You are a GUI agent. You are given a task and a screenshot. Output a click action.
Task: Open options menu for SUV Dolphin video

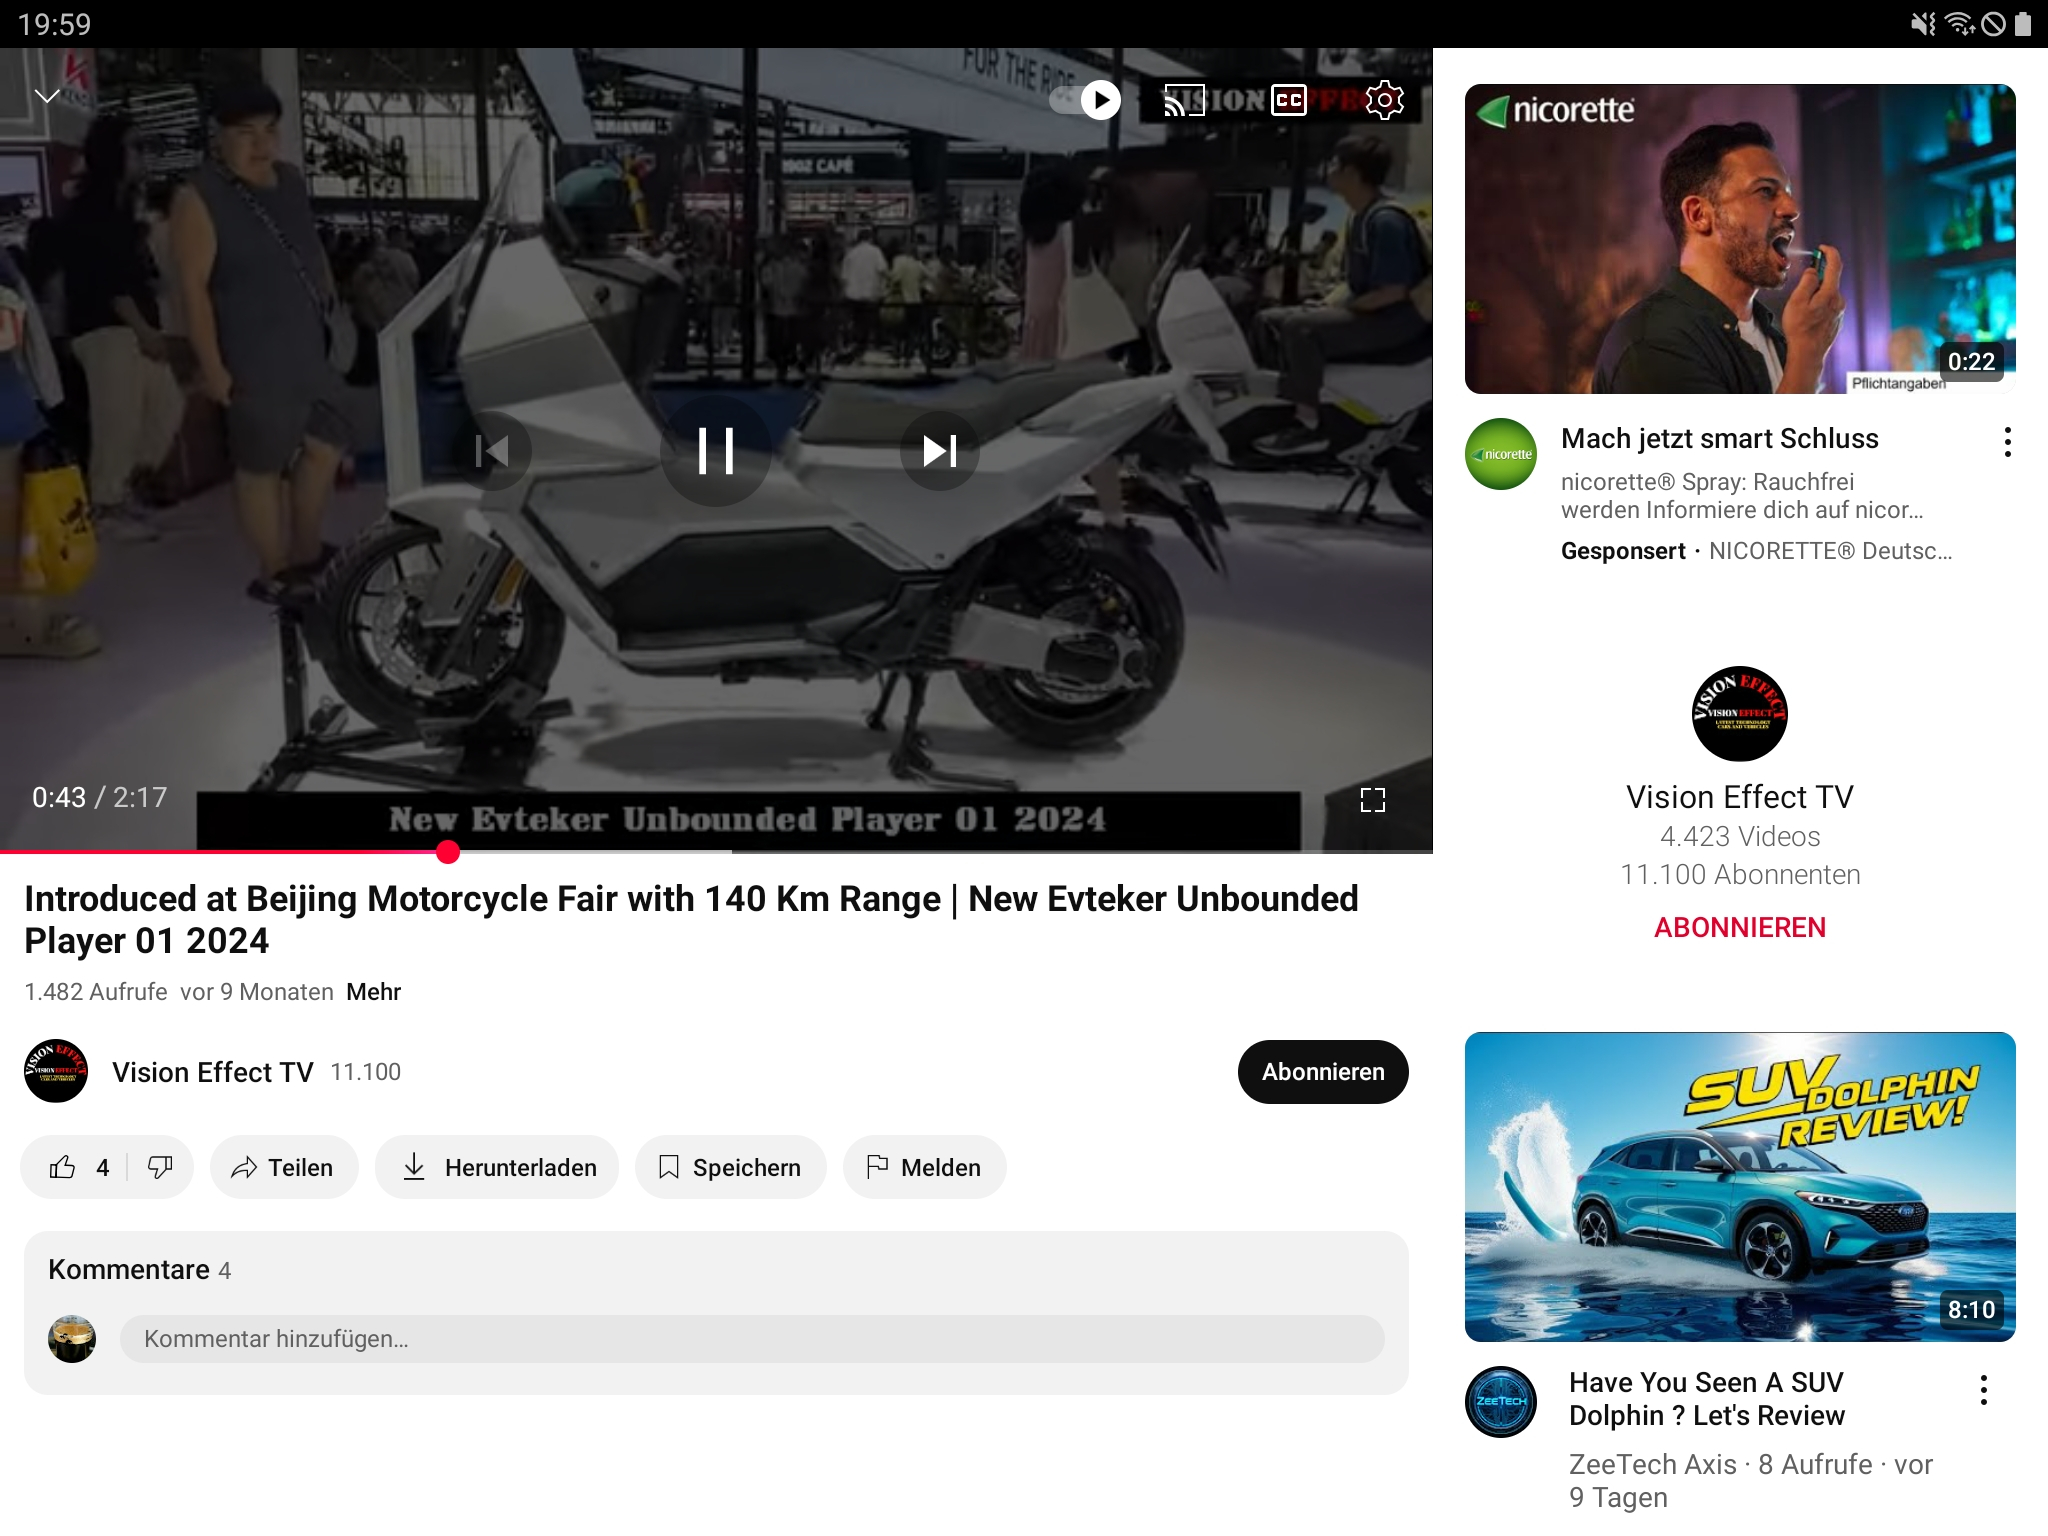point(1983,1390)
